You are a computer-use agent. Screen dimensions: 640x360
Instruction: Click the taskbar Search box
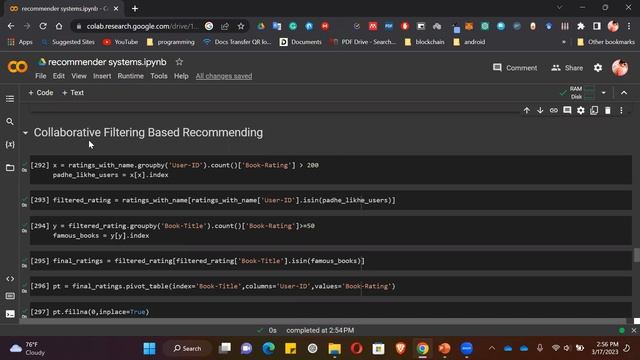187,349
